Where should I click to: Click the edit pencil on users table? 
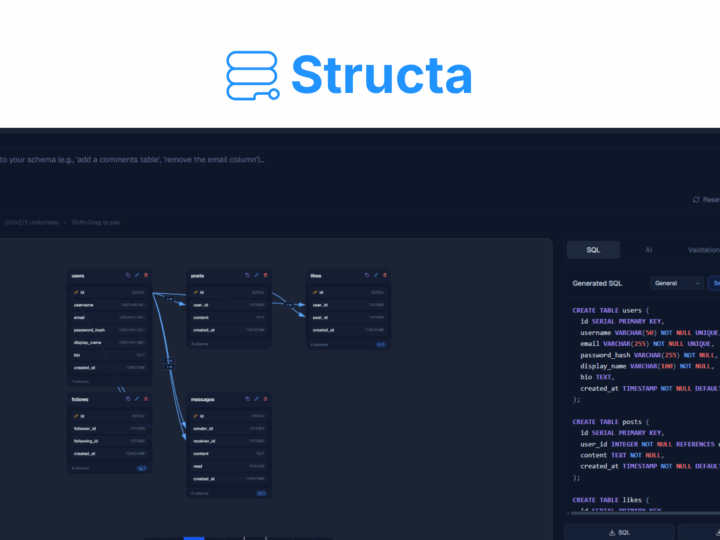tap(137, 276)
